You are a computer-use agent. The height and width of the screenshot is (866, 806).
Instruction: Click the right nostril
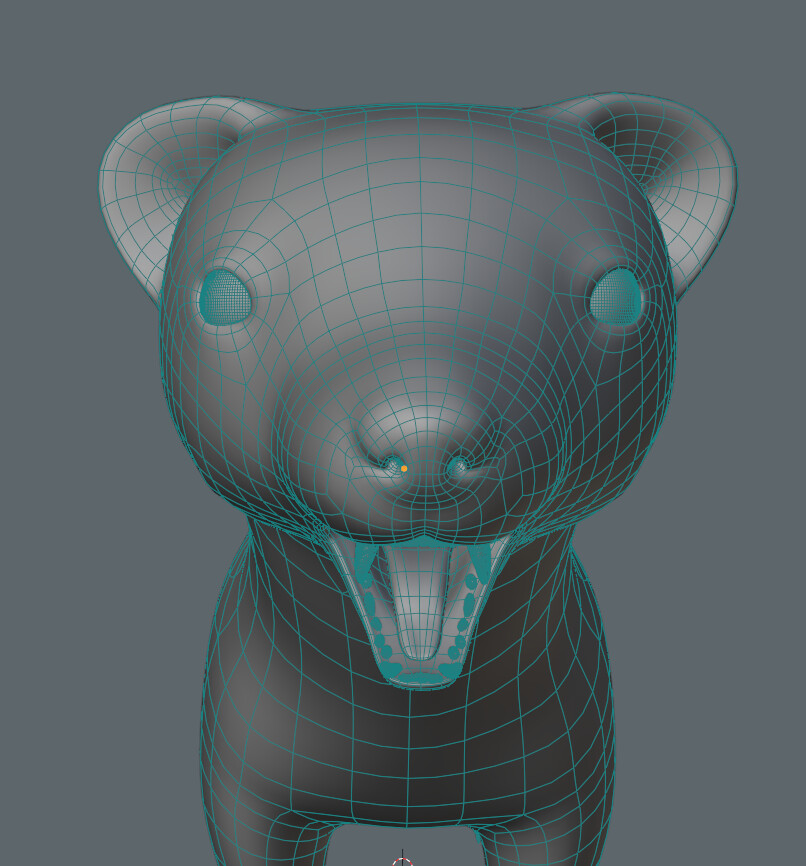point(458,464)
